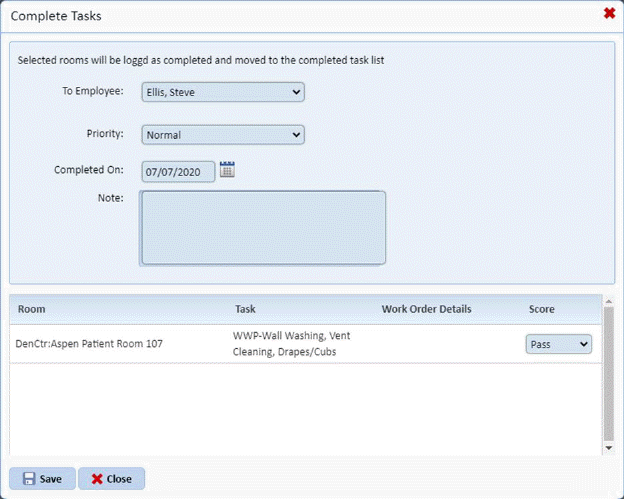Click the WWP-Wall Washing task cell
Image resolution: width=624 pixels, height=499 pixels.
[x=291, y=344]
